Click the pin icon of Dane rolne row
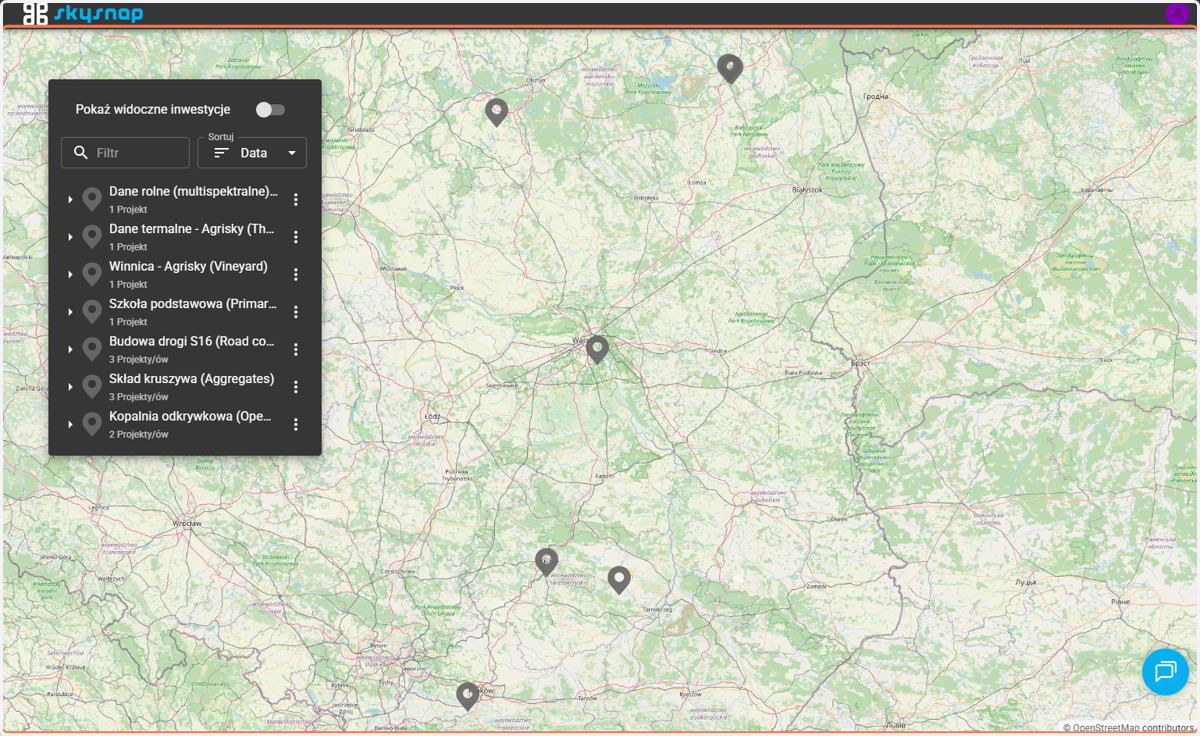1200x736 pixels. pyautogui.click(x=92, y=200)
